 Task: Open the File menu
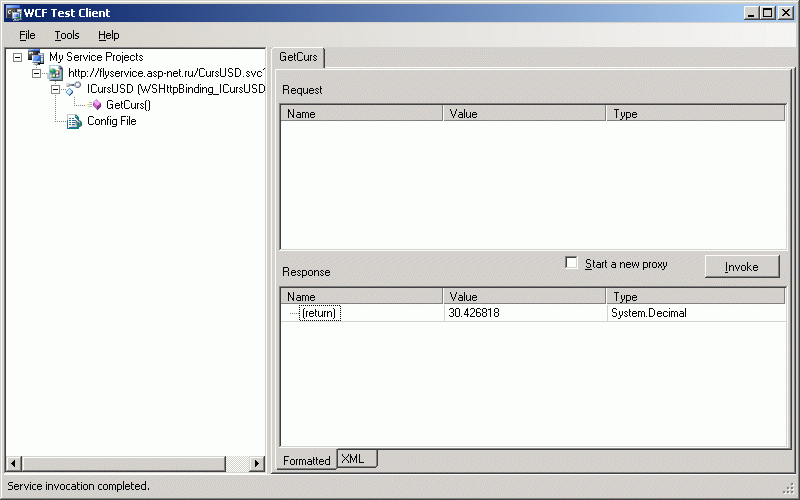[27, 35]
